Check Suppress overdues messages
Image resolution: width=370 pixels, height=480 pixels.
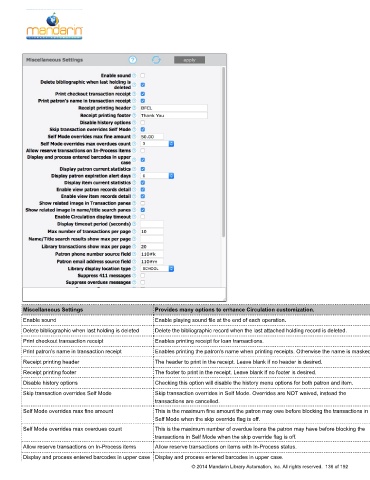pyautogui.click(x=143, y=283)
